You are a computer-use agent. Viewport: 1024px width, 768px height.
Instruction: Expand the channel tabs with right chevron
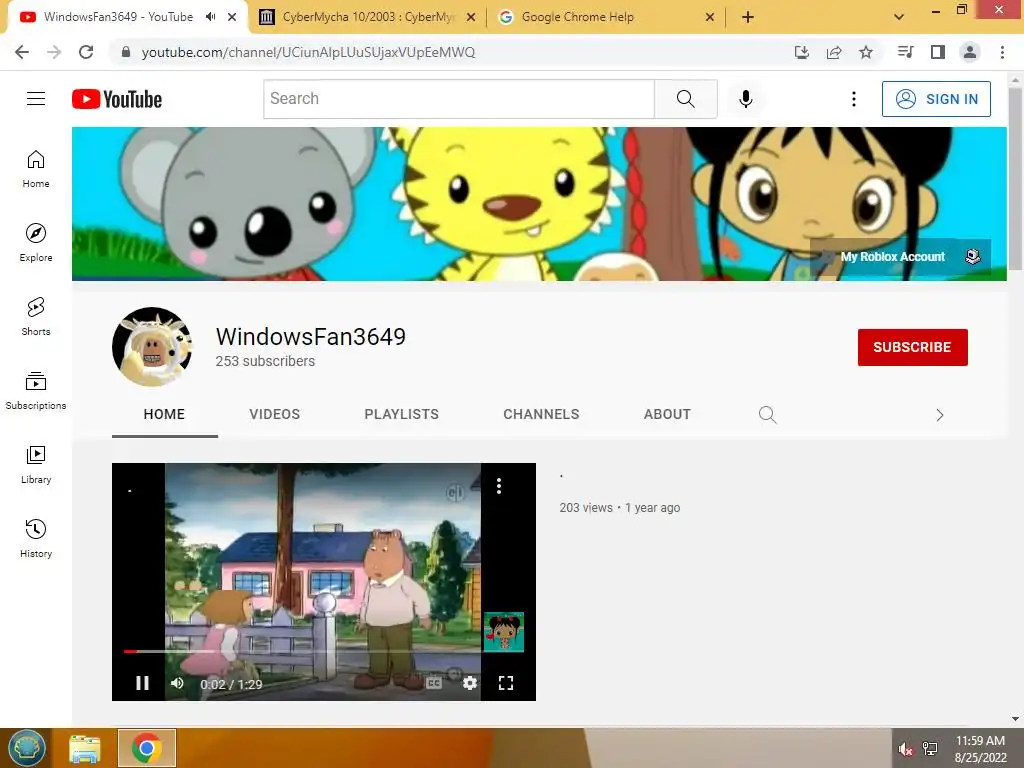point(939,415)
